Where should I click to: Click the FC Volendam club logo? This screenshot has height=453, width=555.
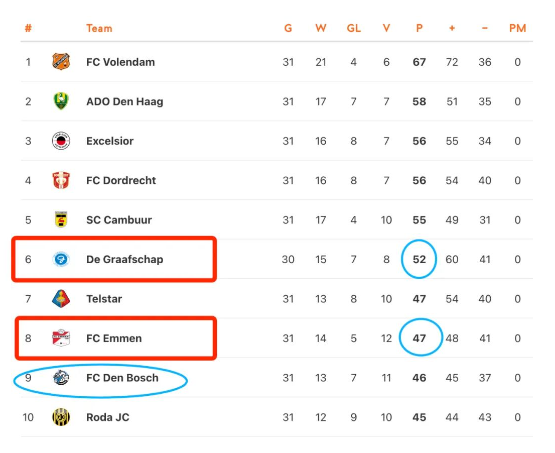tap(61, 62)
